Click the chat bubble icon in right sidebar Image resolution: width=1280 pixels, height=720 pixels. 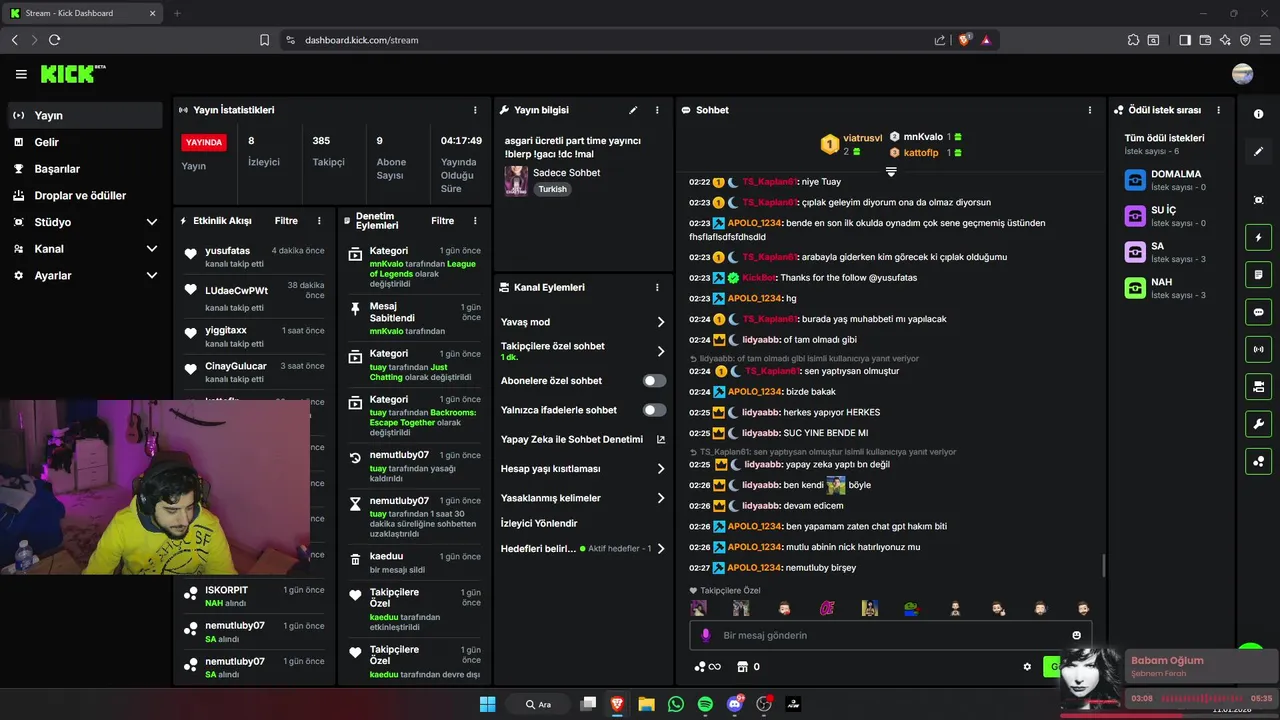point(1258,312)
